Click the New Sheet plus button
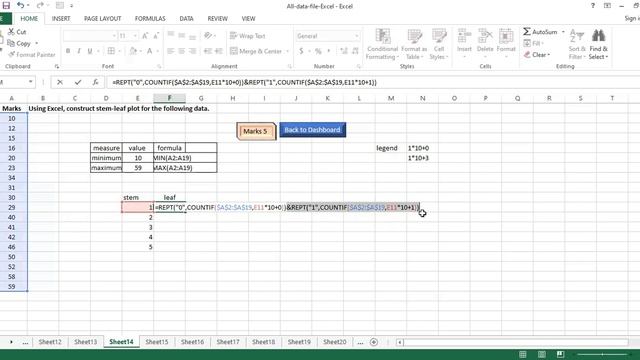This screenshot has width=640, height=360. 373,342
